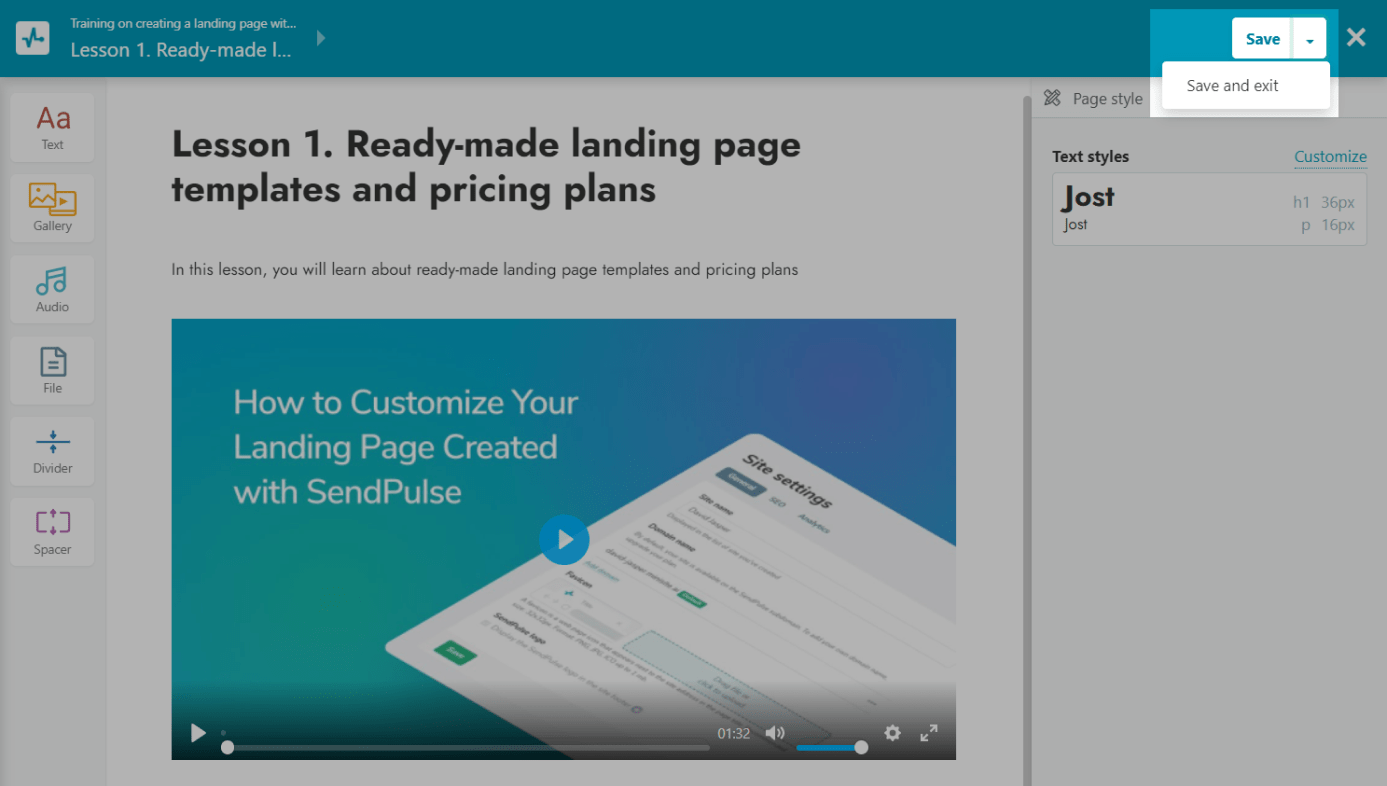
Task: Select the Text block tool
Action: point(53,127)
